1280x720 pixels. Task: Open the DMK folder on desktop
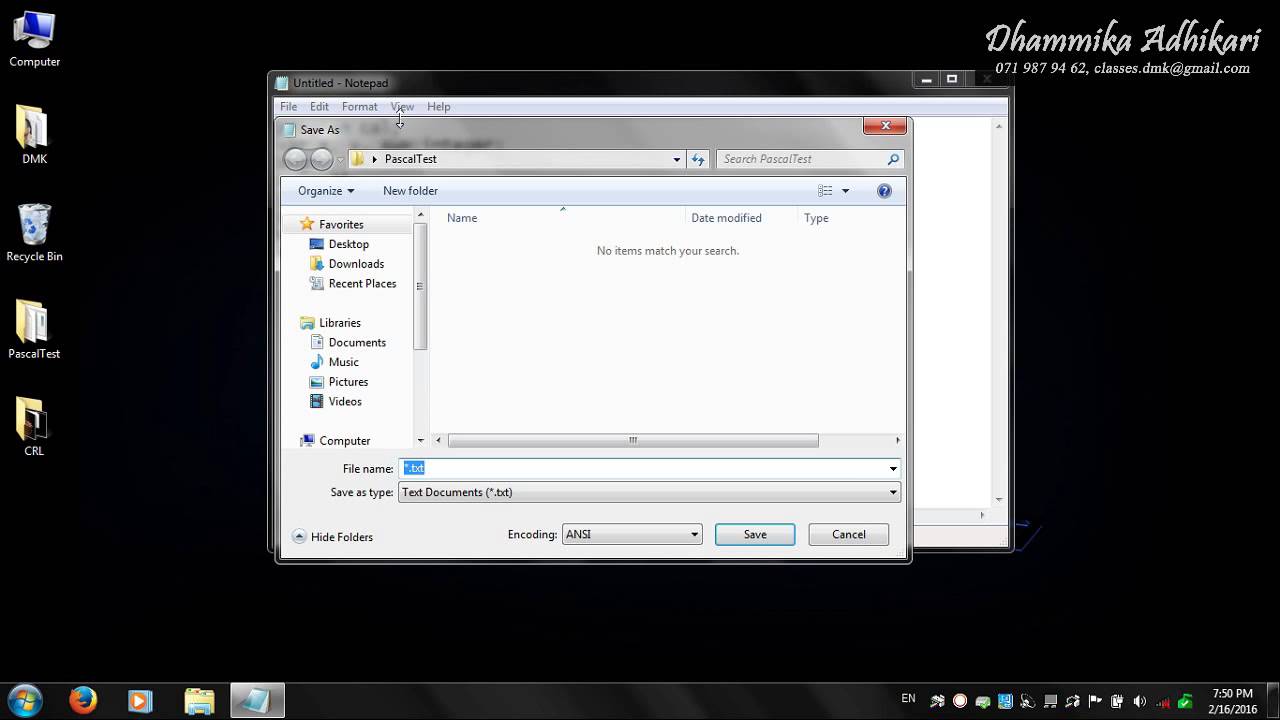click(34, 135)
